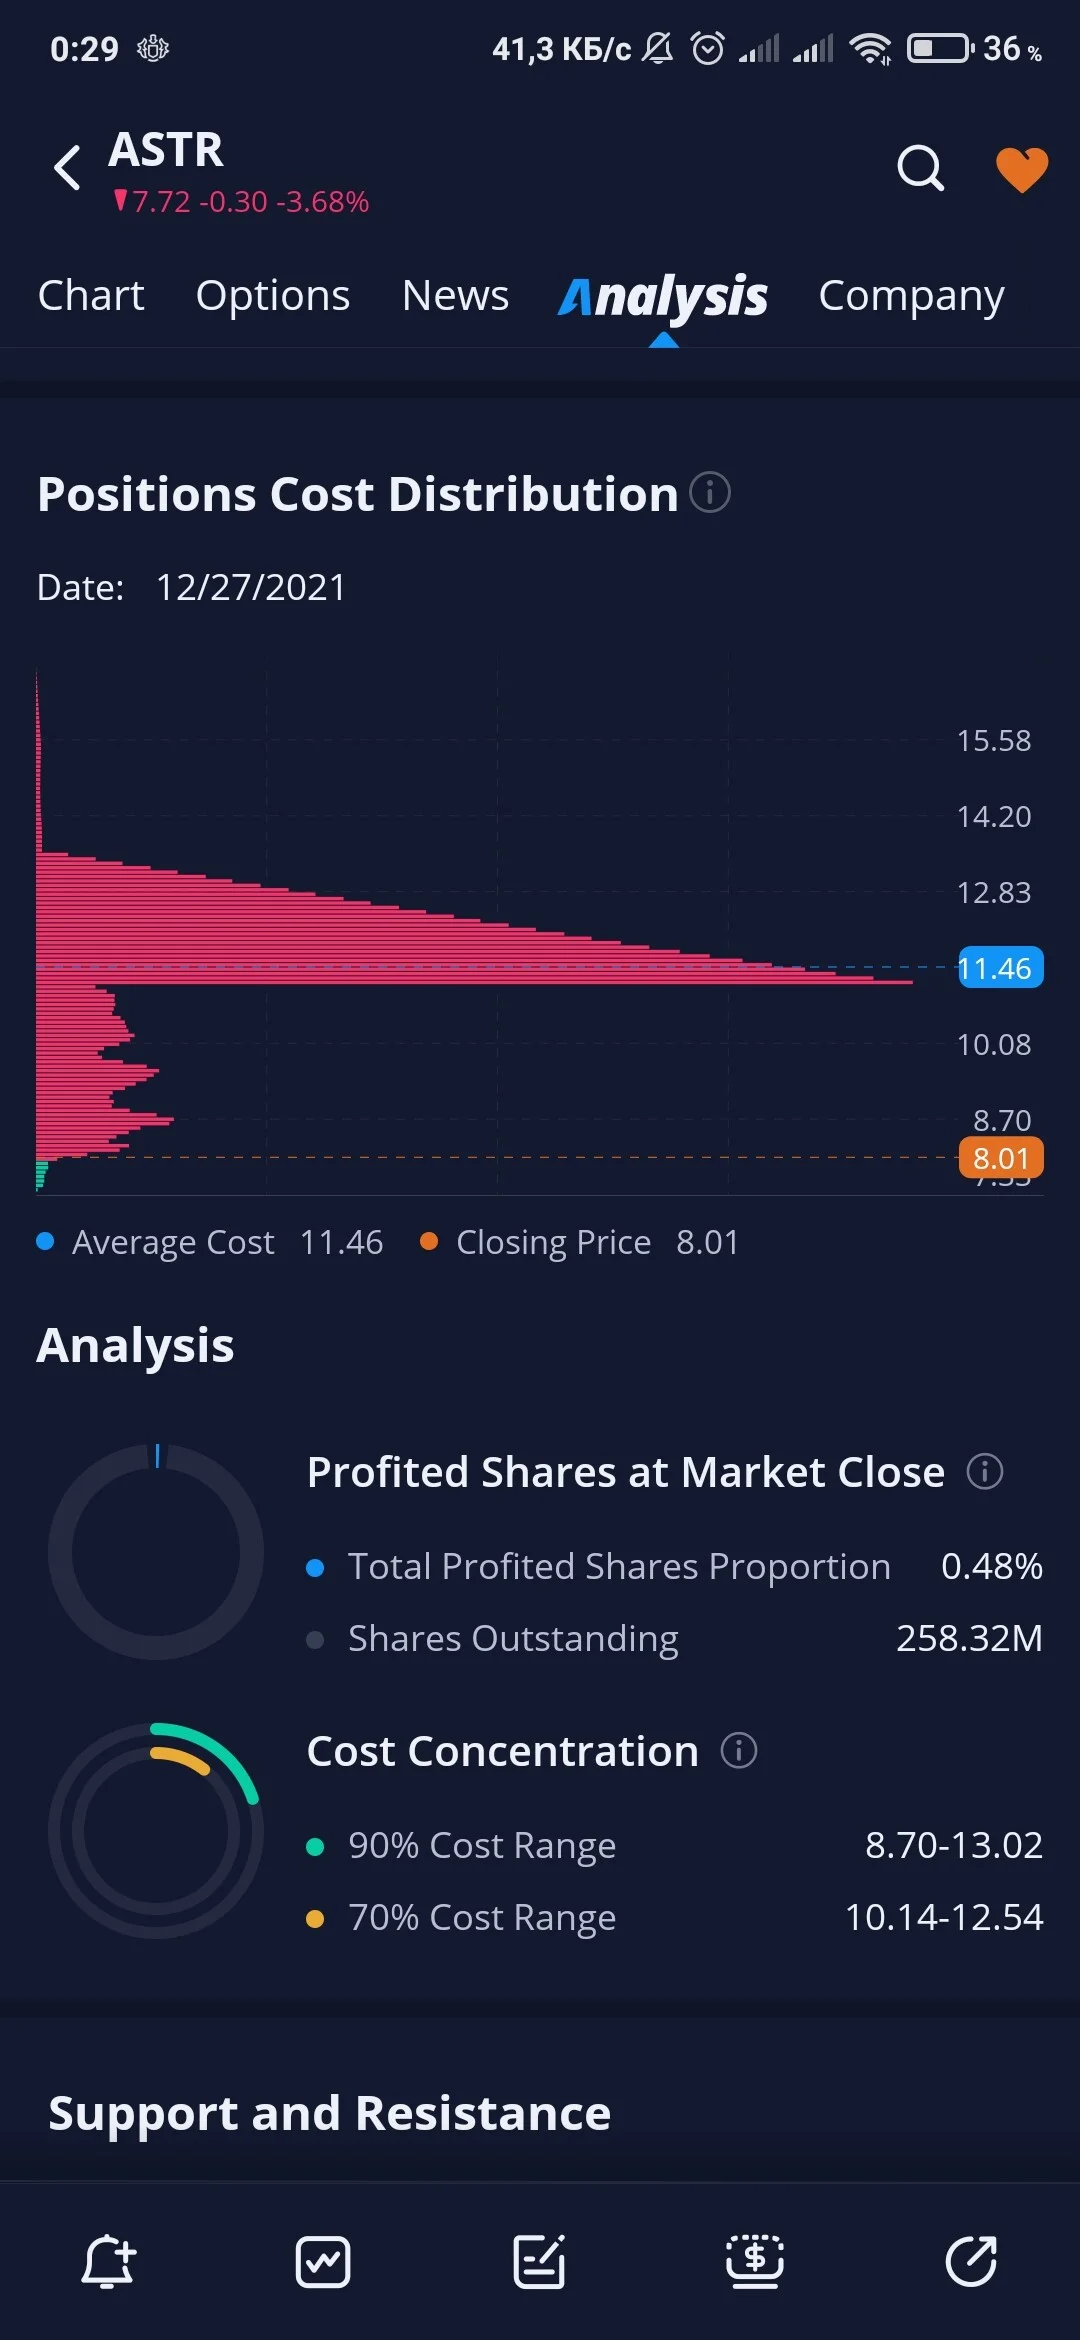Open the News tab

tap(455, 295)
